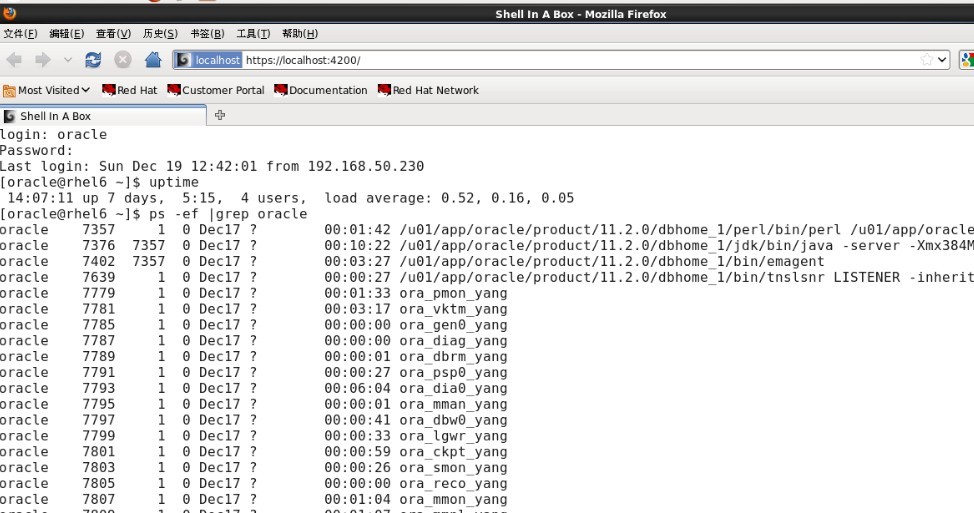Select the Shell In A Box tab
Screen dimensions: 974x513
click(x=103, y=116)
